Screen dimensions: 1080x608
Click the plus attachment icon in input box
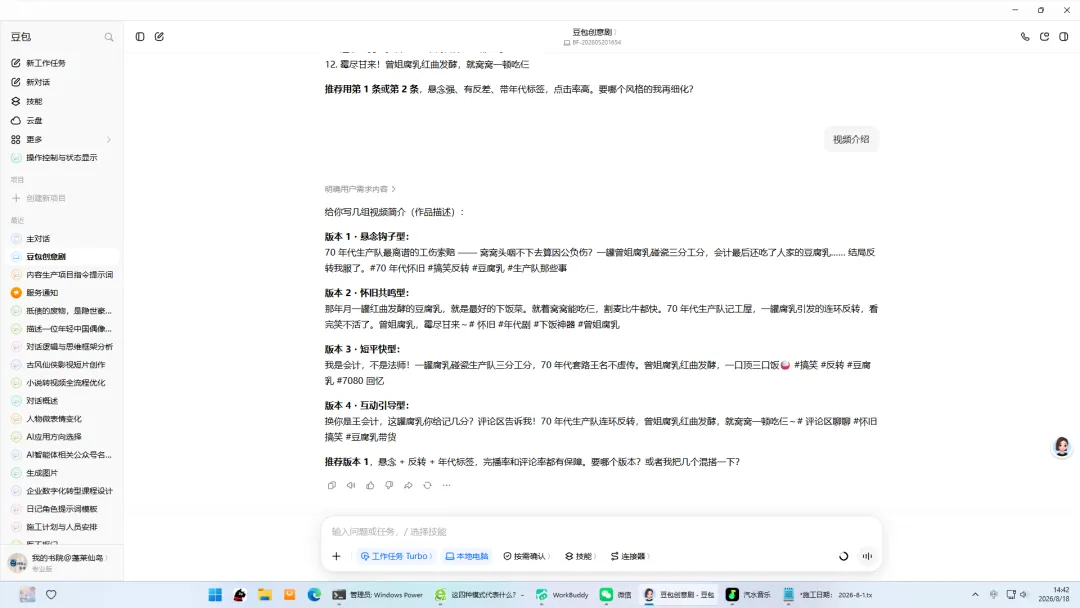point(336,556)
